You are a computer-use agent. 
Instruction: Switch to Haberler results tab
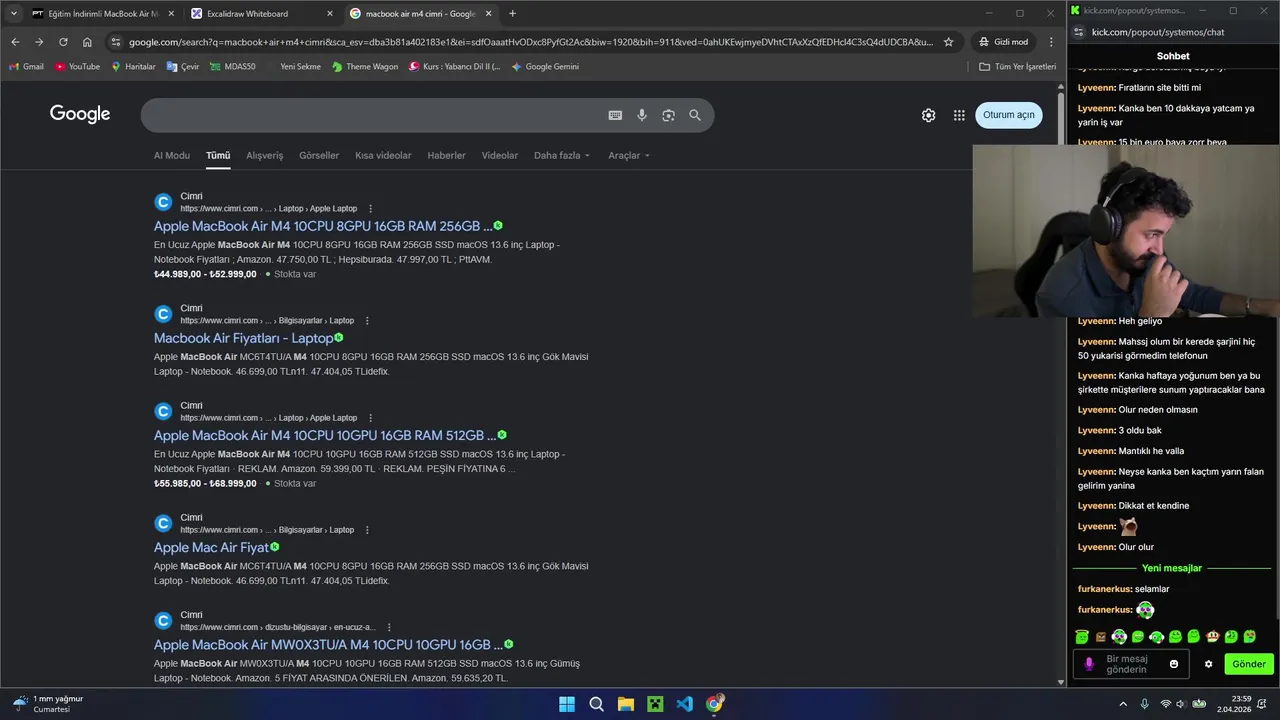446,155
